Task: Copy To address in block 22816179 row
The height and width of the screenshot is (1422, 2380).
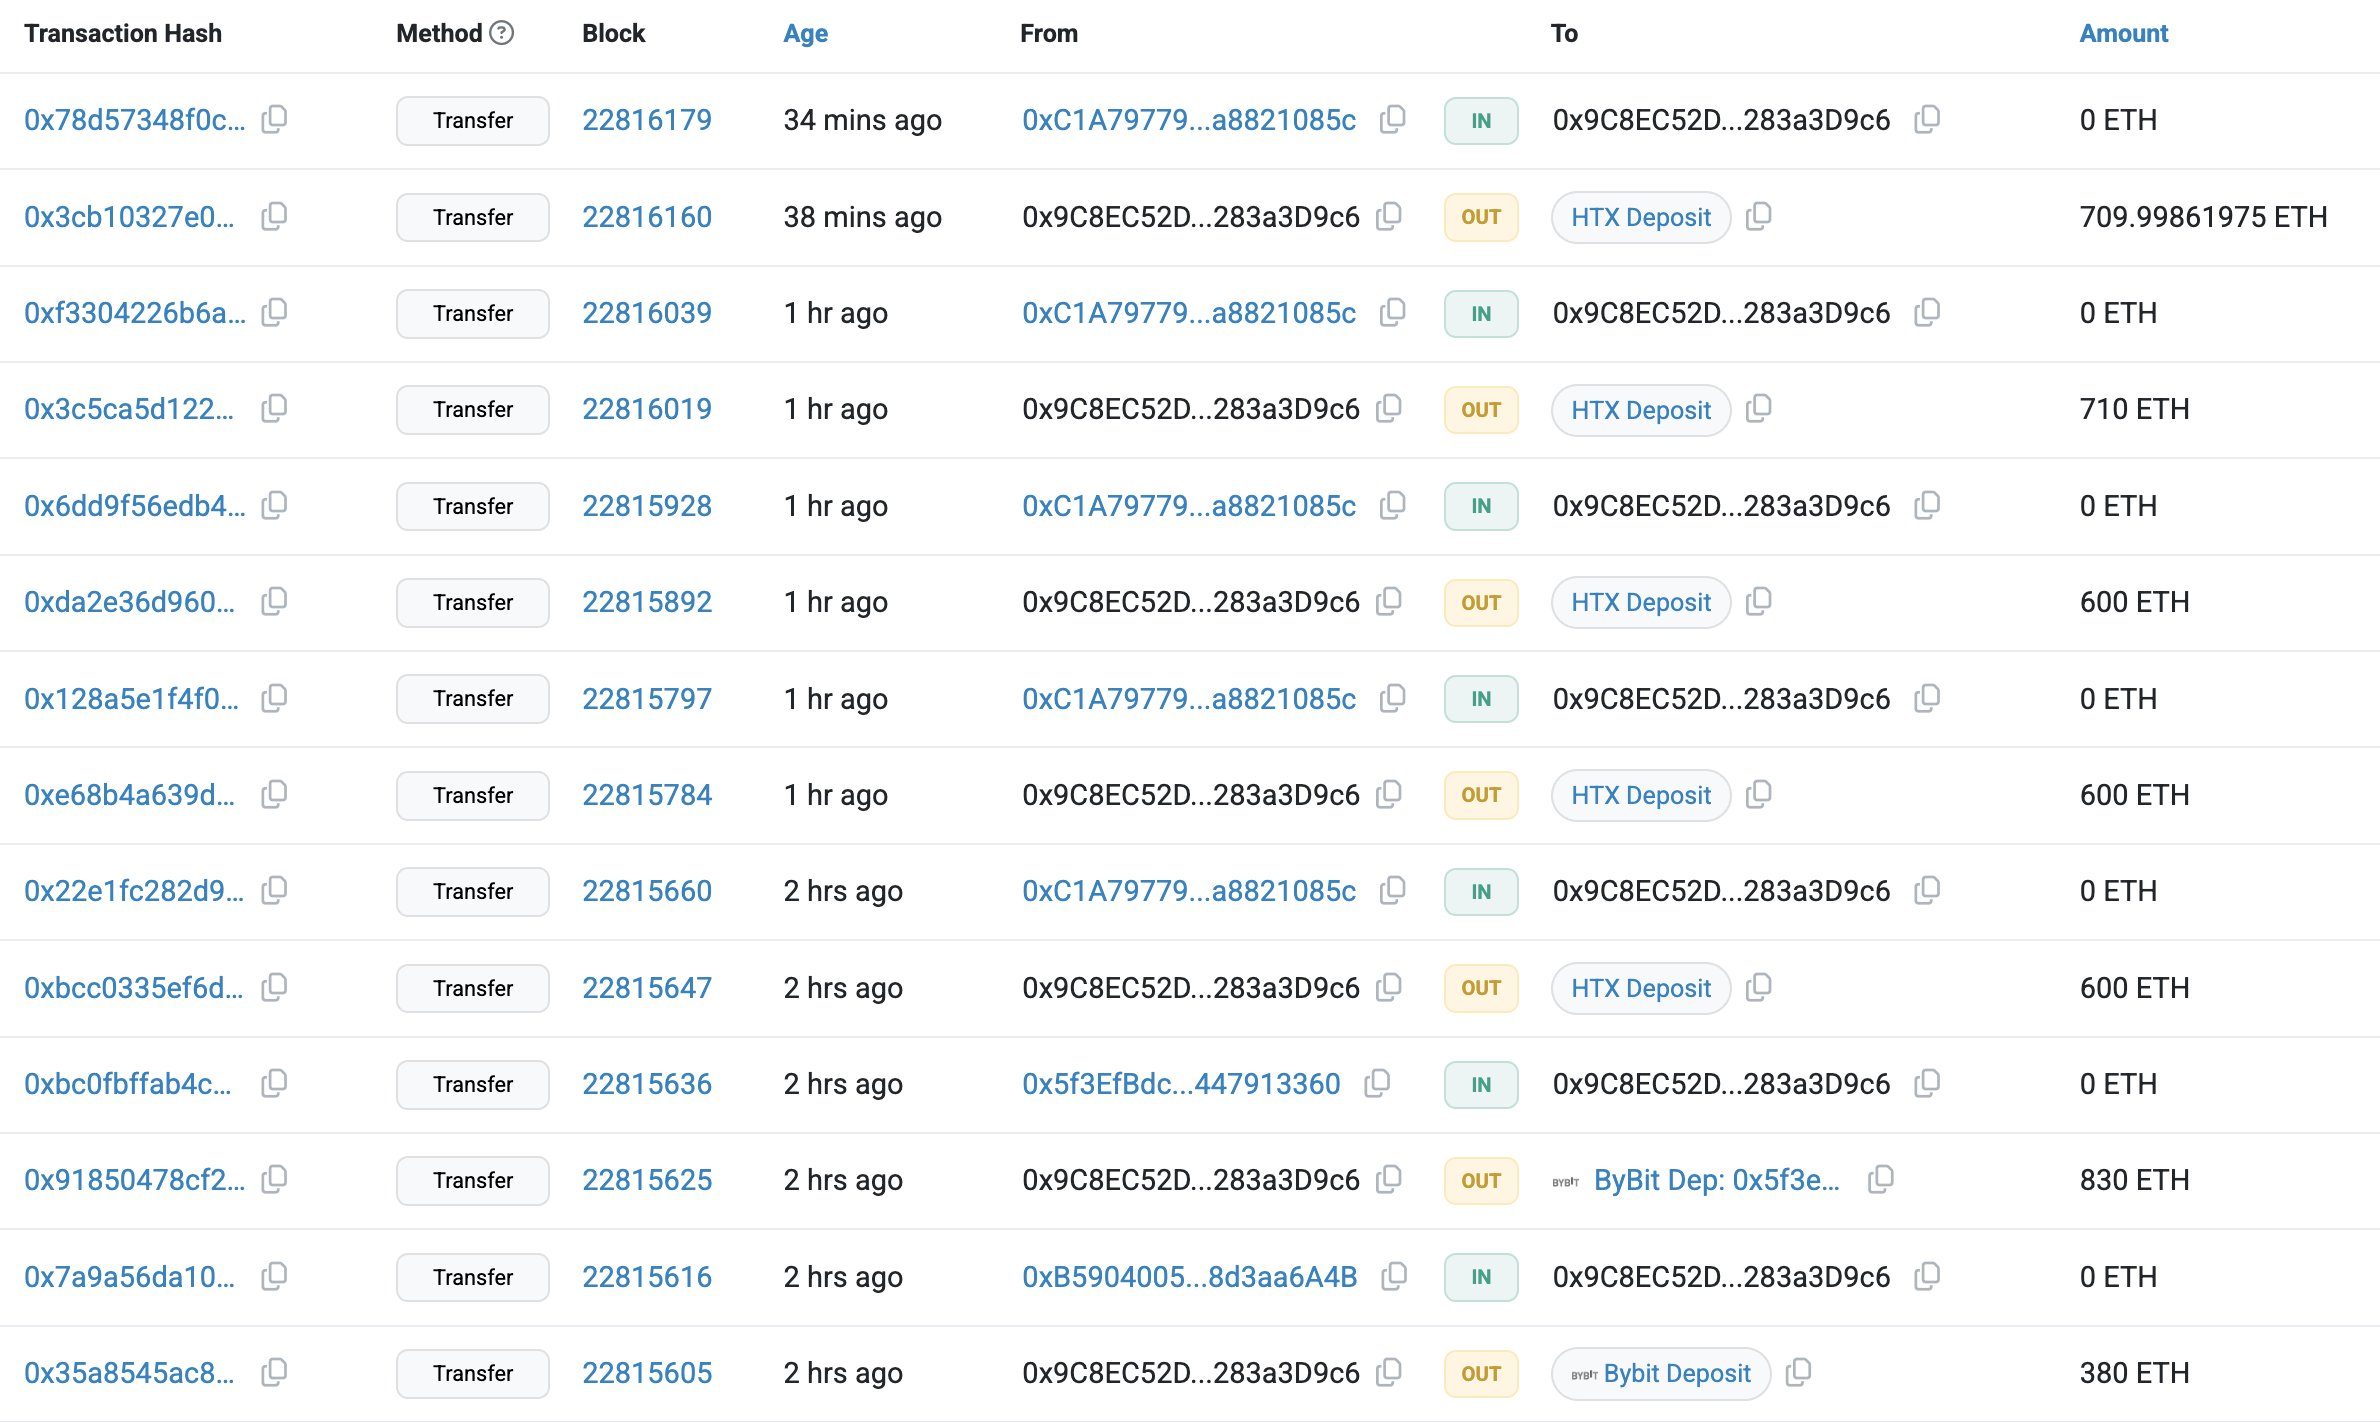Action: [x=1927, y=120]
